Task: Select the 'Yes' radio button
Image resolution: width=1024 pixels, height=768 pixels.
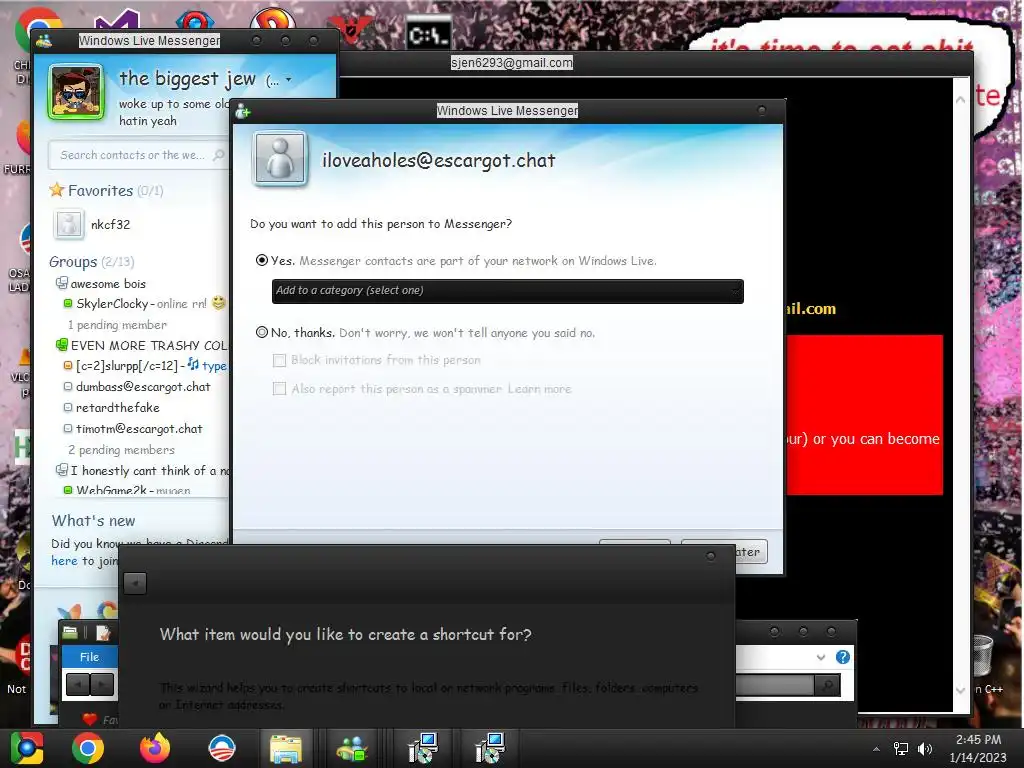Action: click(x=262, y=261)
